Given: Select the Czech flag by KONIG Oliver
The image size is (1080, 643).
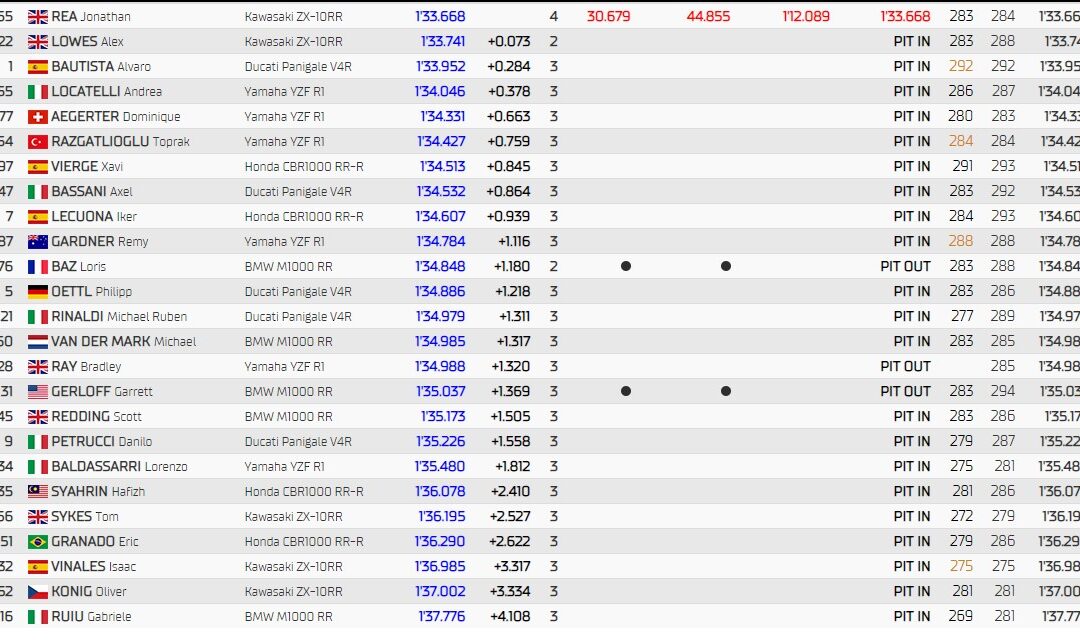Looking at the screenshot, I should (38, 591).
